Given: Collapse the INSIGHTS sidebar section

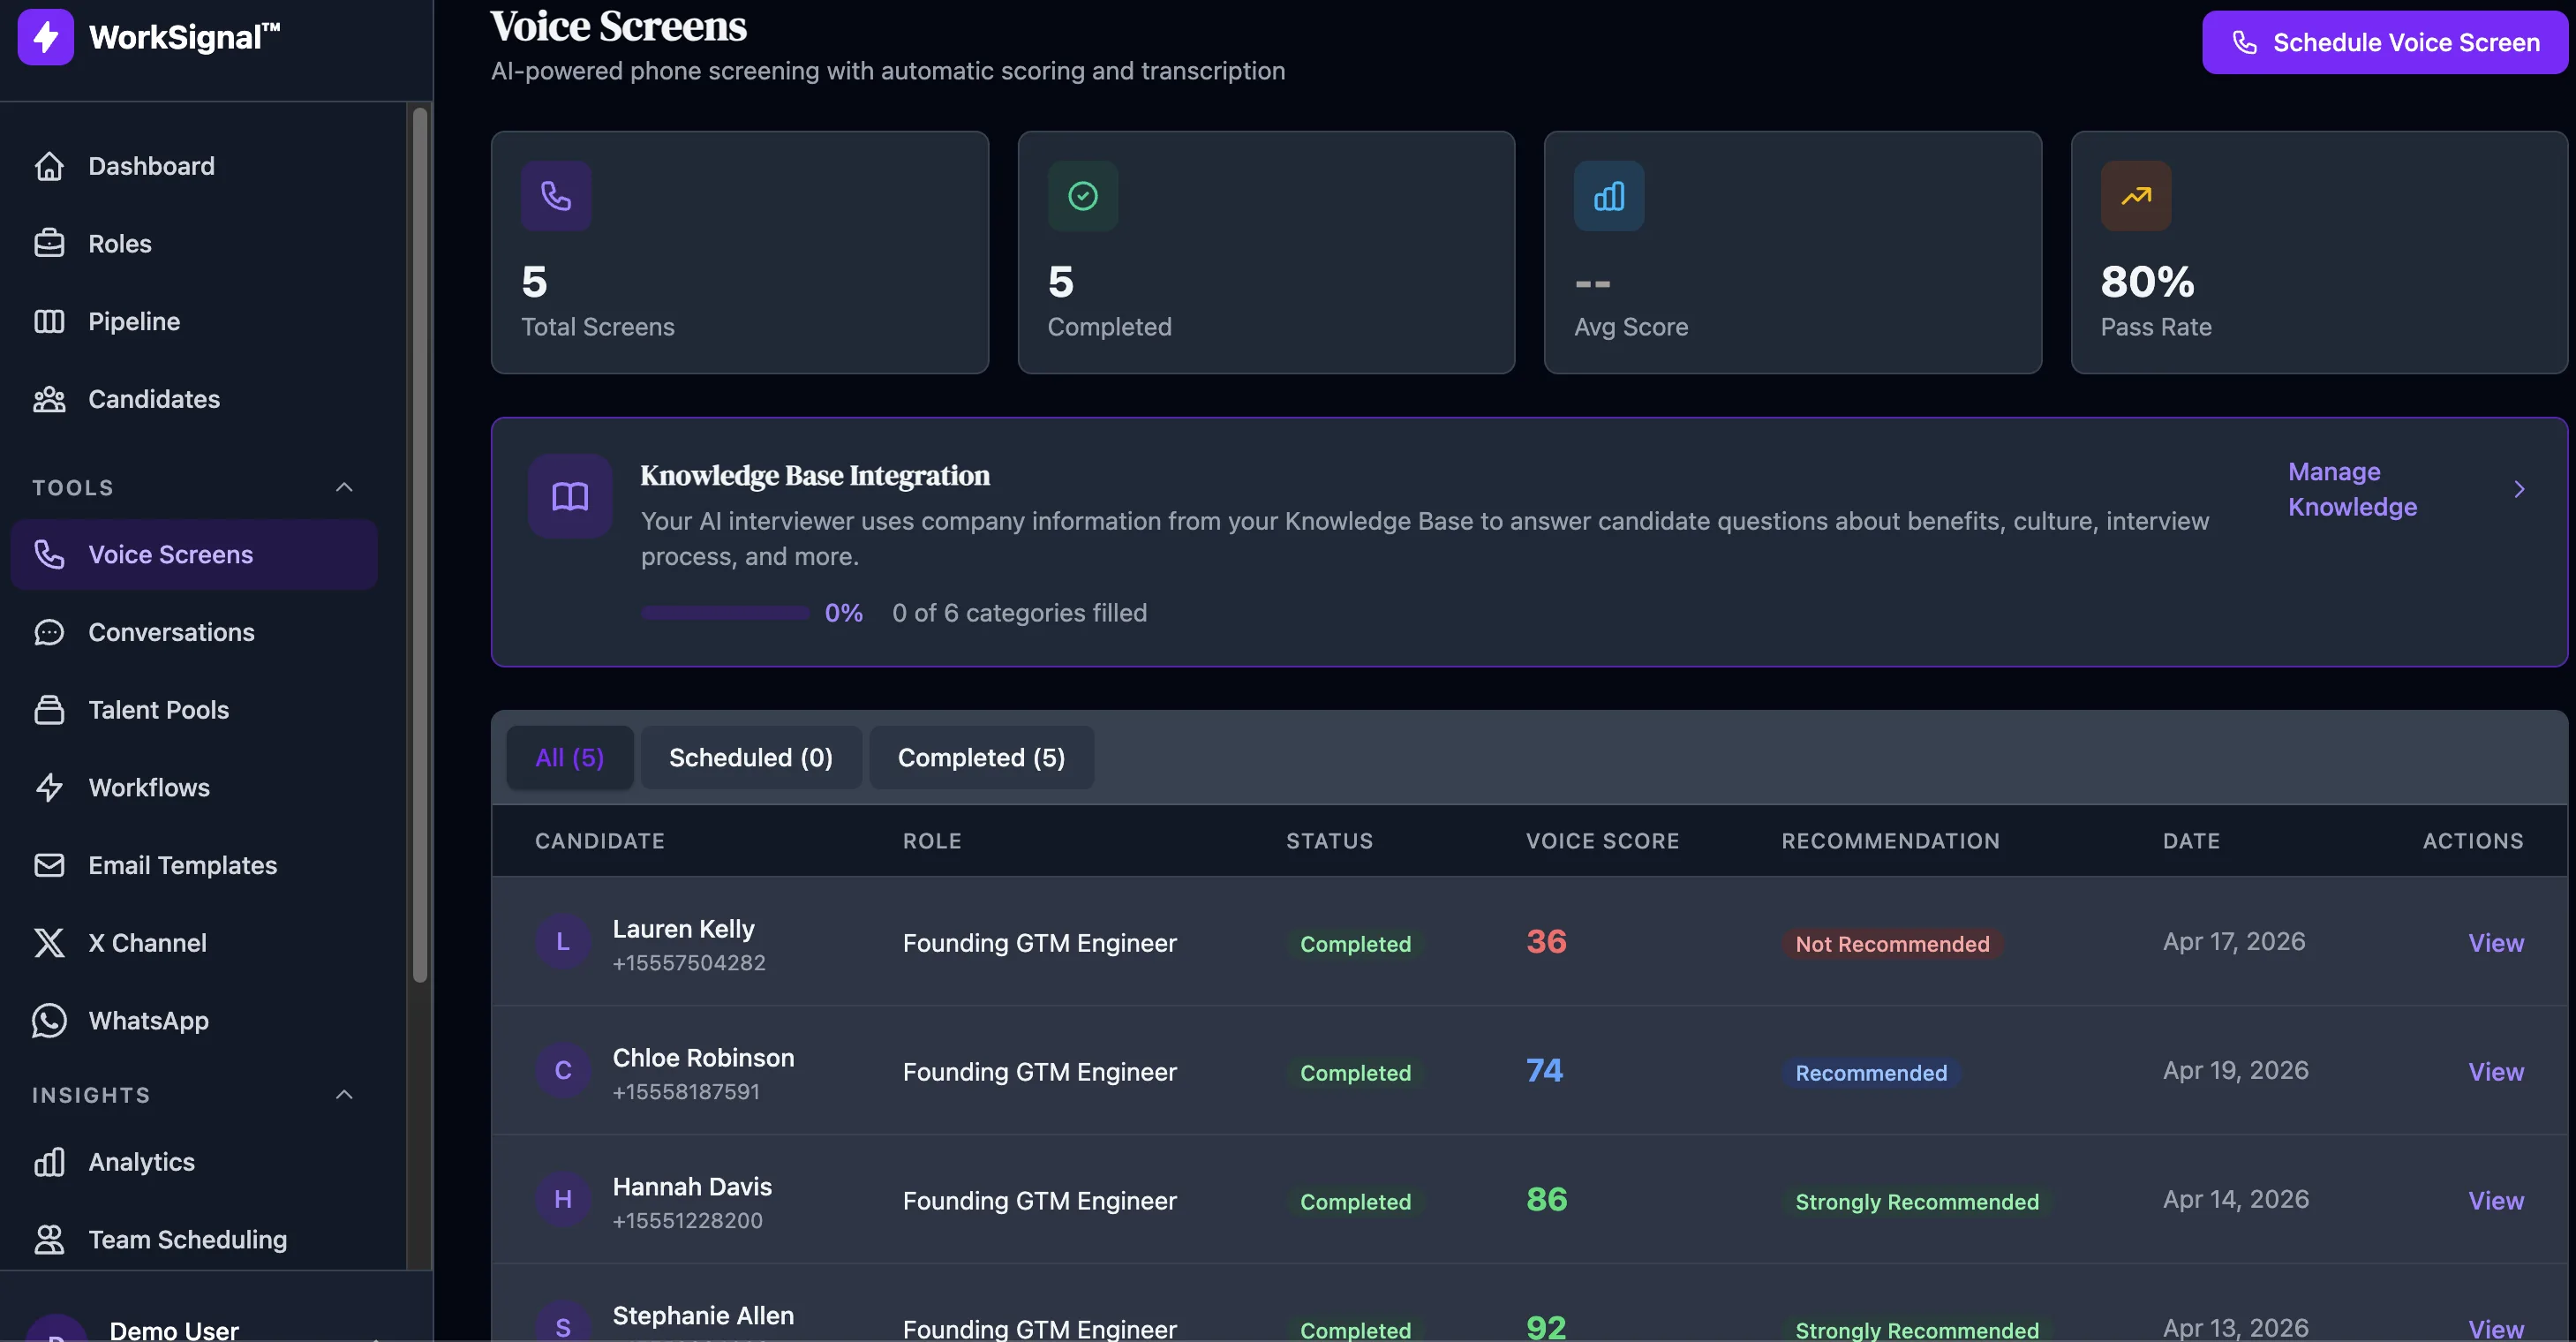Looking at the screenshot, I should [x=344, y=1094].
